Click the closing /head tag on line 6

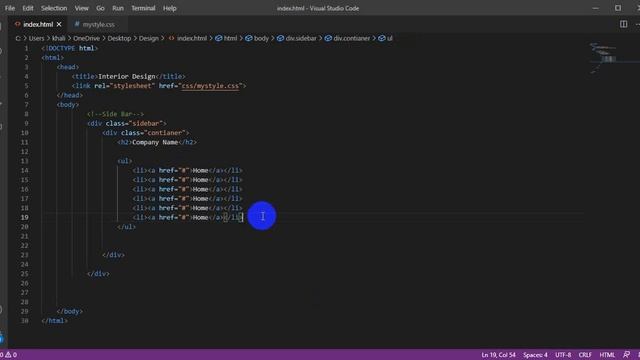coord(70,95)
